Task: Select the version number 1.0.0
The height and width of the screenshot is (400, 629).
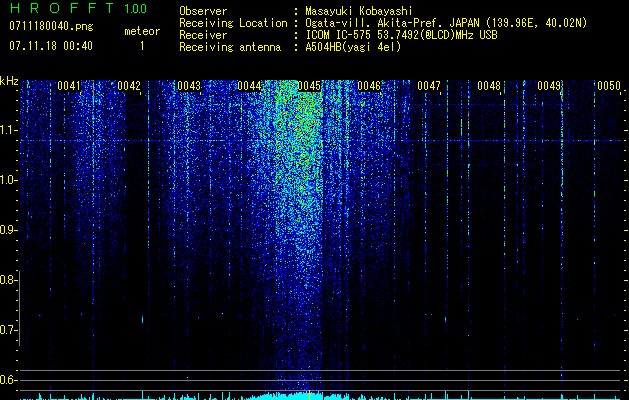Action: pos(136,8)
